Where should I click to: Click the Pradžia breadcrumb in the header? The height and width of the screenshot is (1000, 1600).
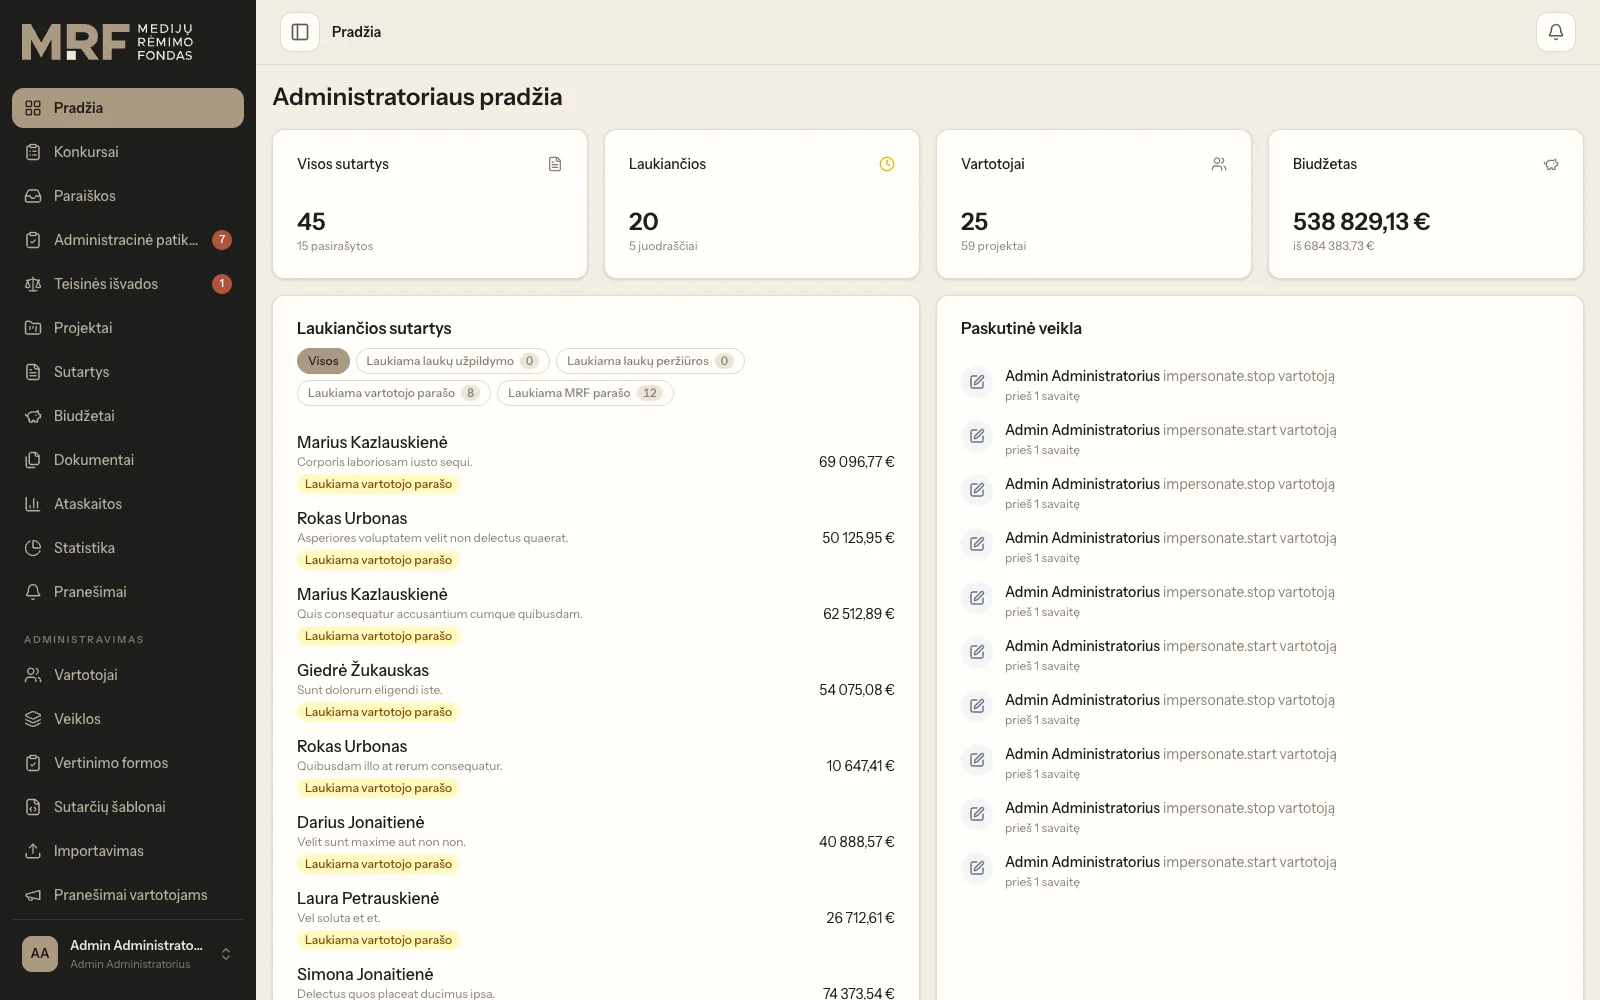(x=356, y=32)
